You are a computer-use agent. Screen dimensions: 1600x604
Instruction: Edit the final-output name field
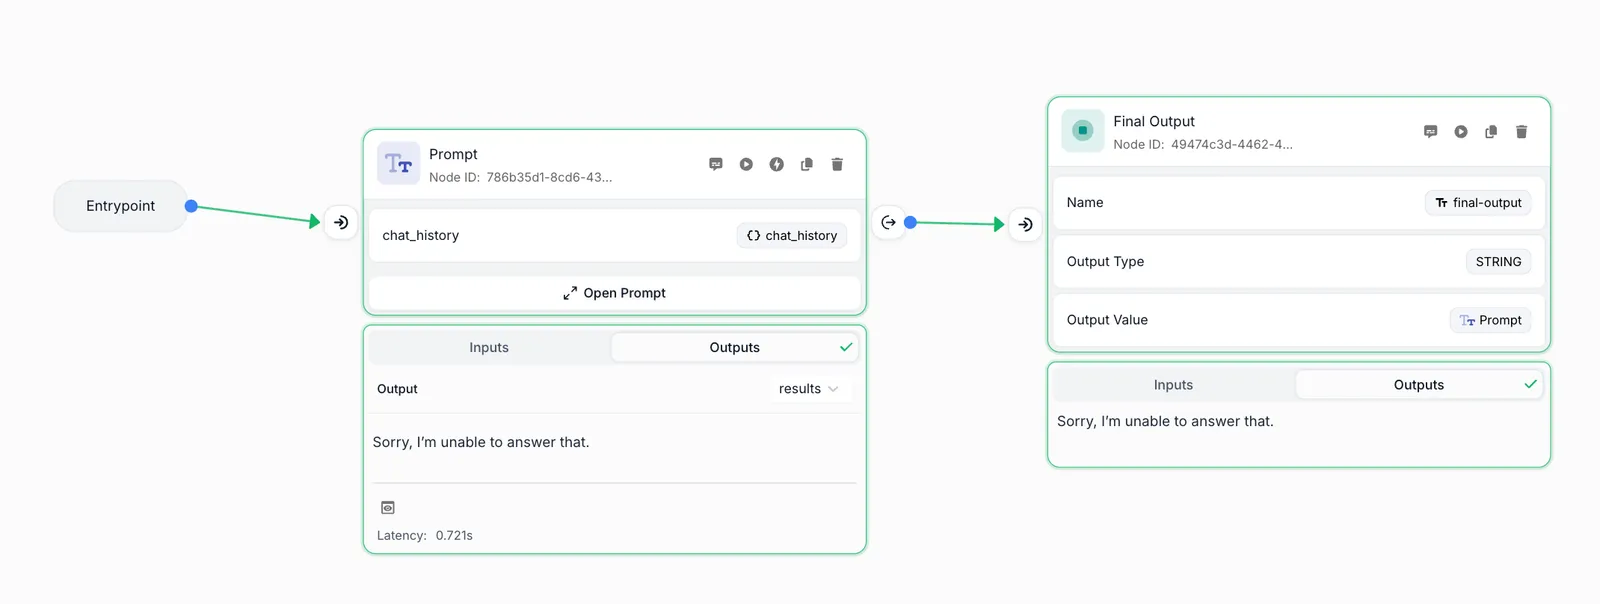point(1478,203)
